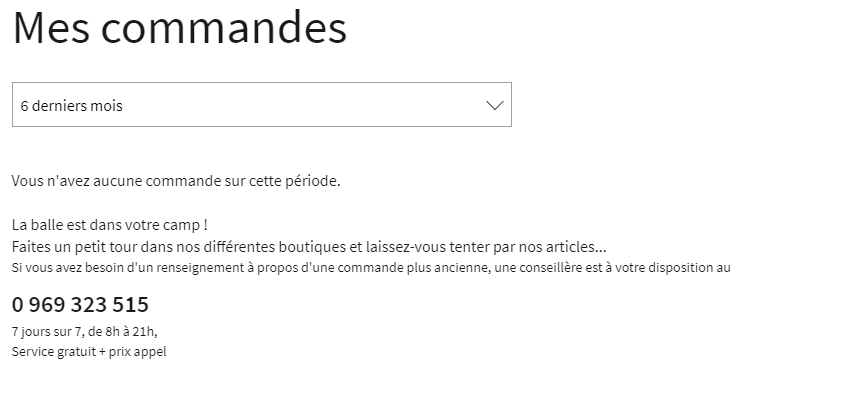Click '7 jours sur 7, de 8h à 21h' text
The height and width of the screenshot is (408, 844).
coord(85,331)
